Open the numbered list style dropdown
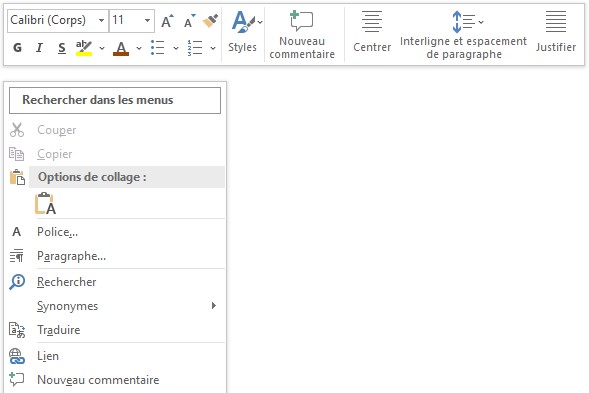 click(213, 48)
